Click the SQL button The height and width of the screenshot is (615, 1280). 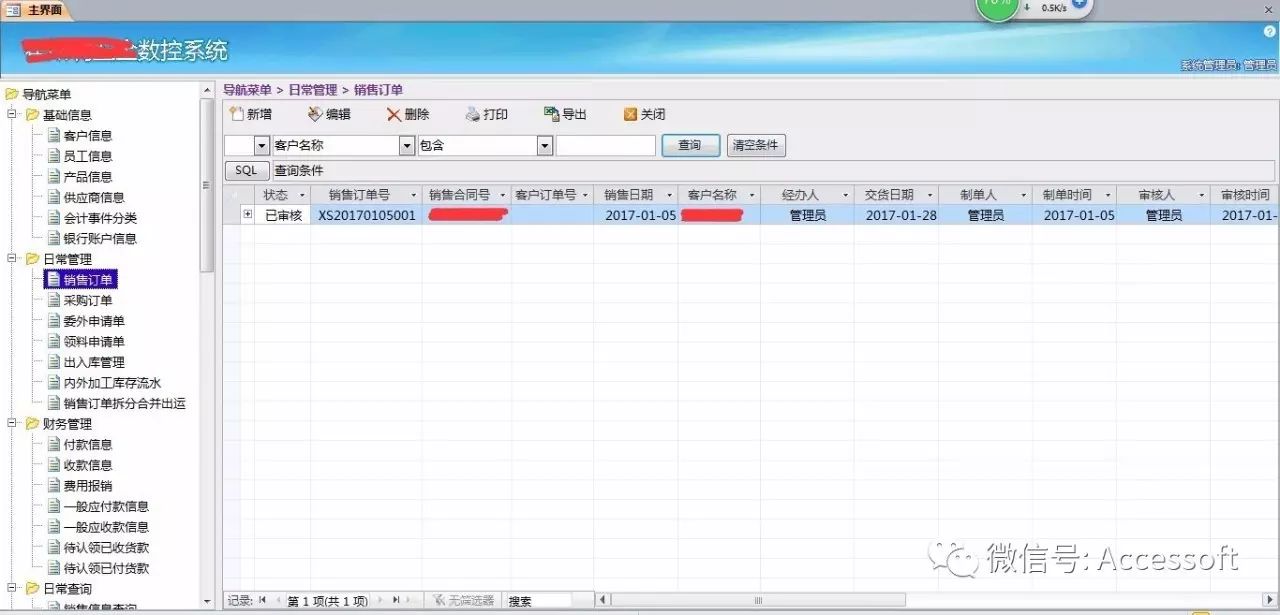click(x=247, y=171)
